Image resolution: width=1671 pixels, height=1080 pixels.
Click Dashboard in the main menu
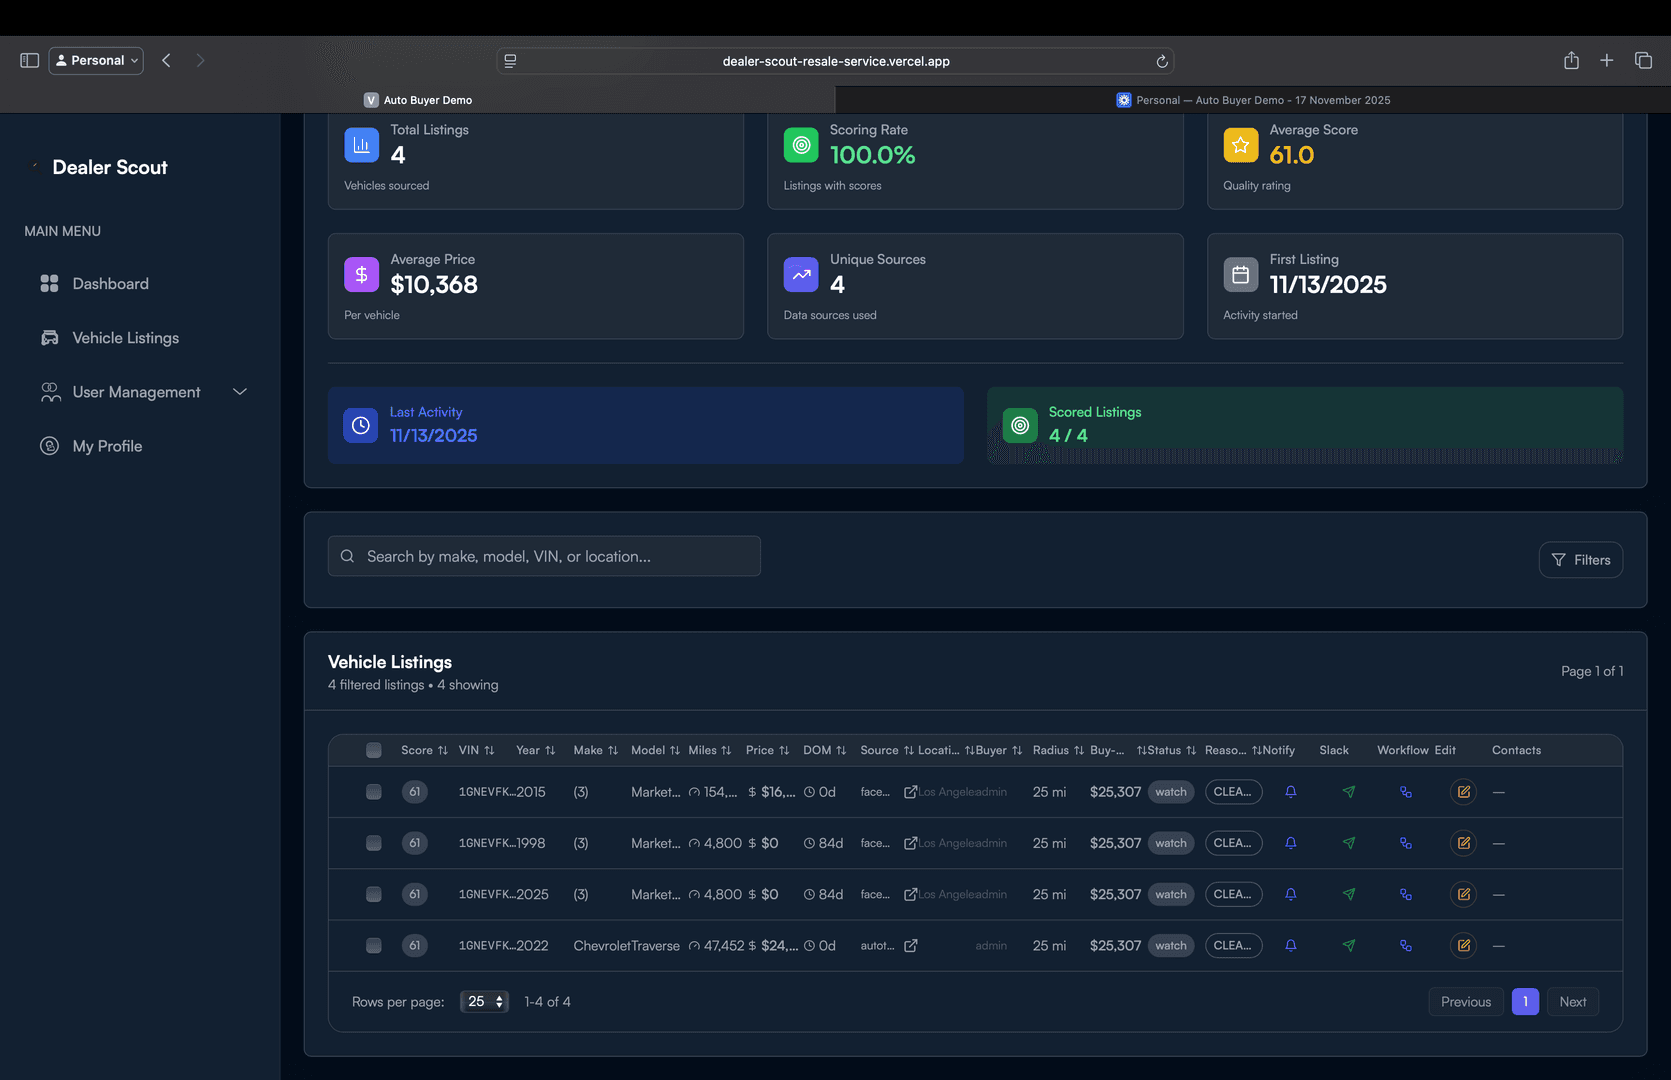click(x=110, y=284)
